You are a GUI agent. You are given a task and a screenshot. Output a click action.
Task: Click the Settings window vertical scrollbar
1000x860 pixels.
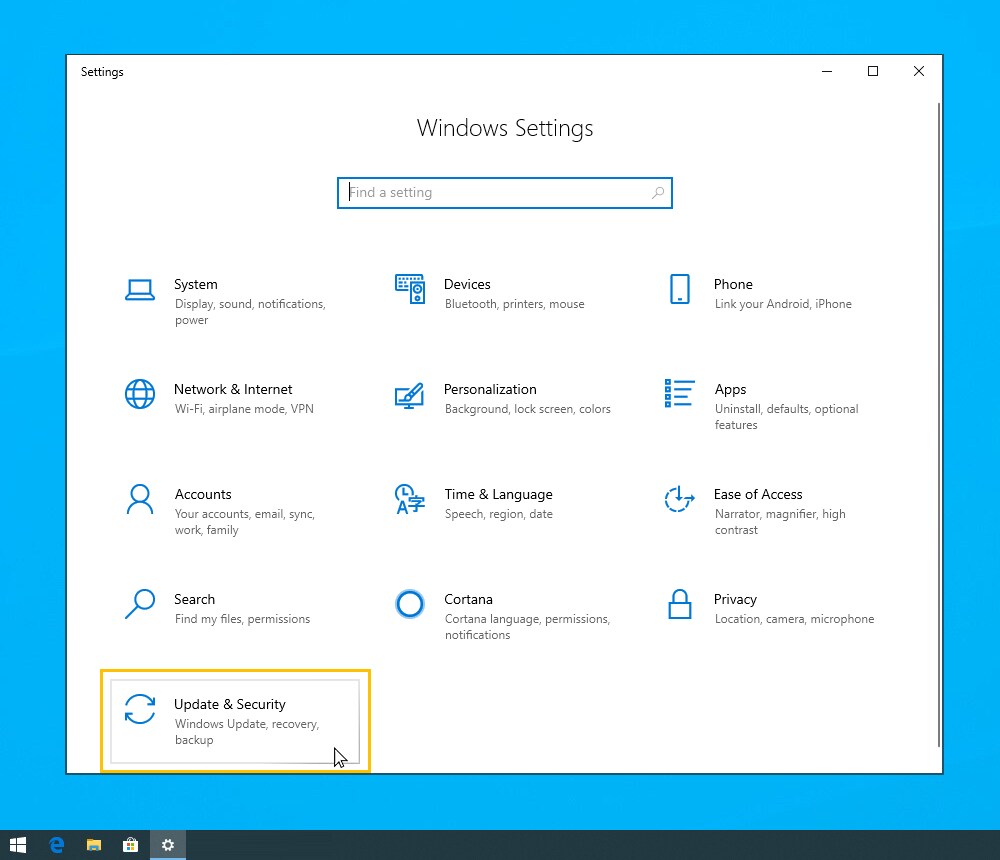point(939,424)
